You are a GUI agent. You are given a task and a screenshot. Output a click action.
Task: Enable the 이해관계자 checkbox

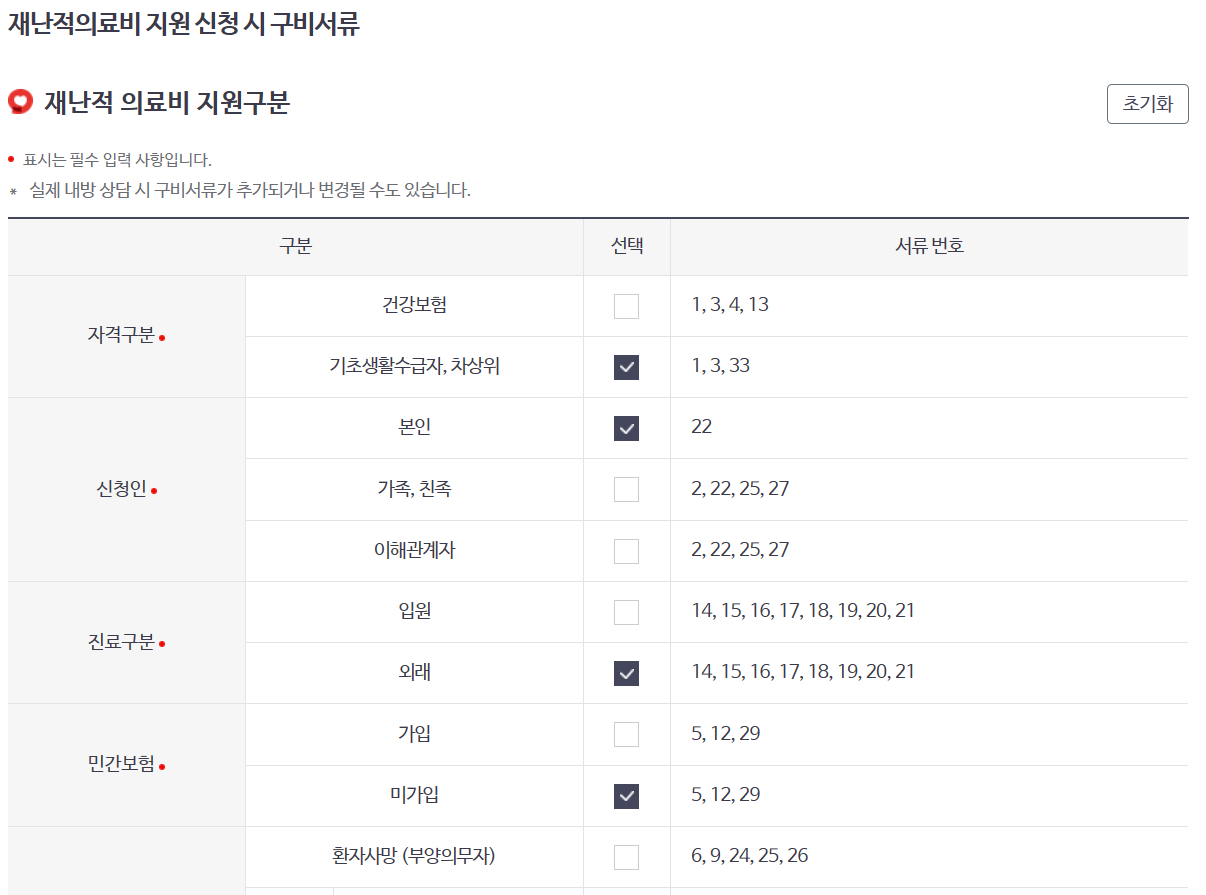click(x=626, y=550)
